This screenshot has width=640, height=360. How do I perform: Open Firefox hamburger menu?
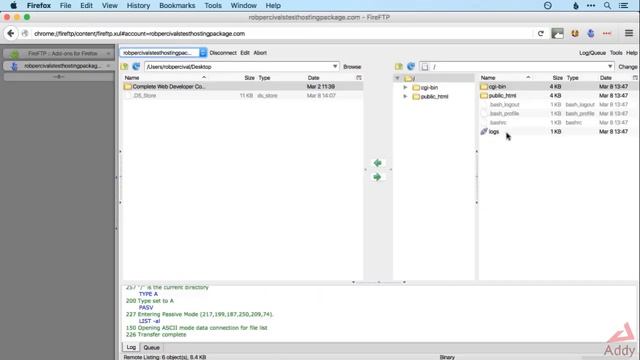tap(629, 33)
